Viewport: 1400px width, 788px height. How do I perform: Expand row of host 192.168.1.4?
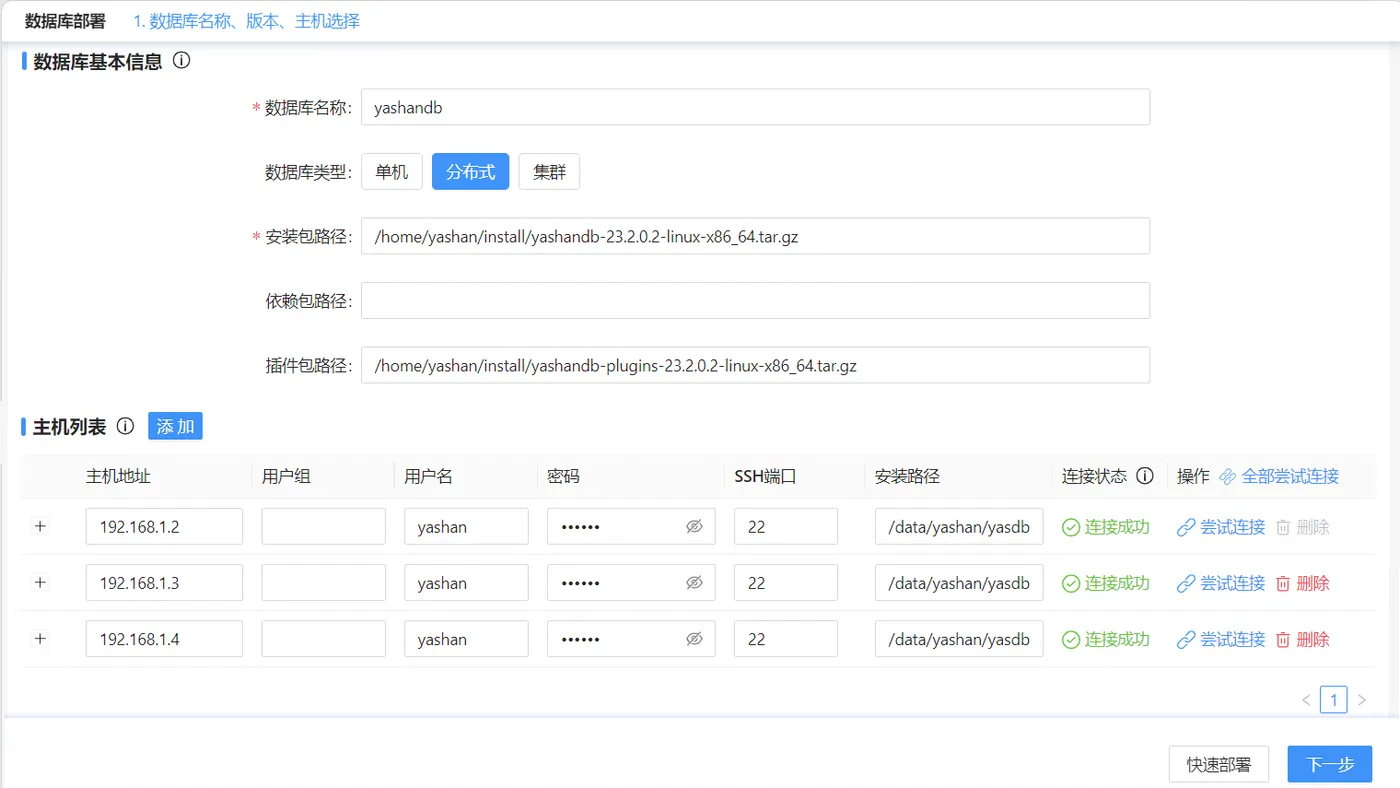pyautogui.click(x=40, y=638)
